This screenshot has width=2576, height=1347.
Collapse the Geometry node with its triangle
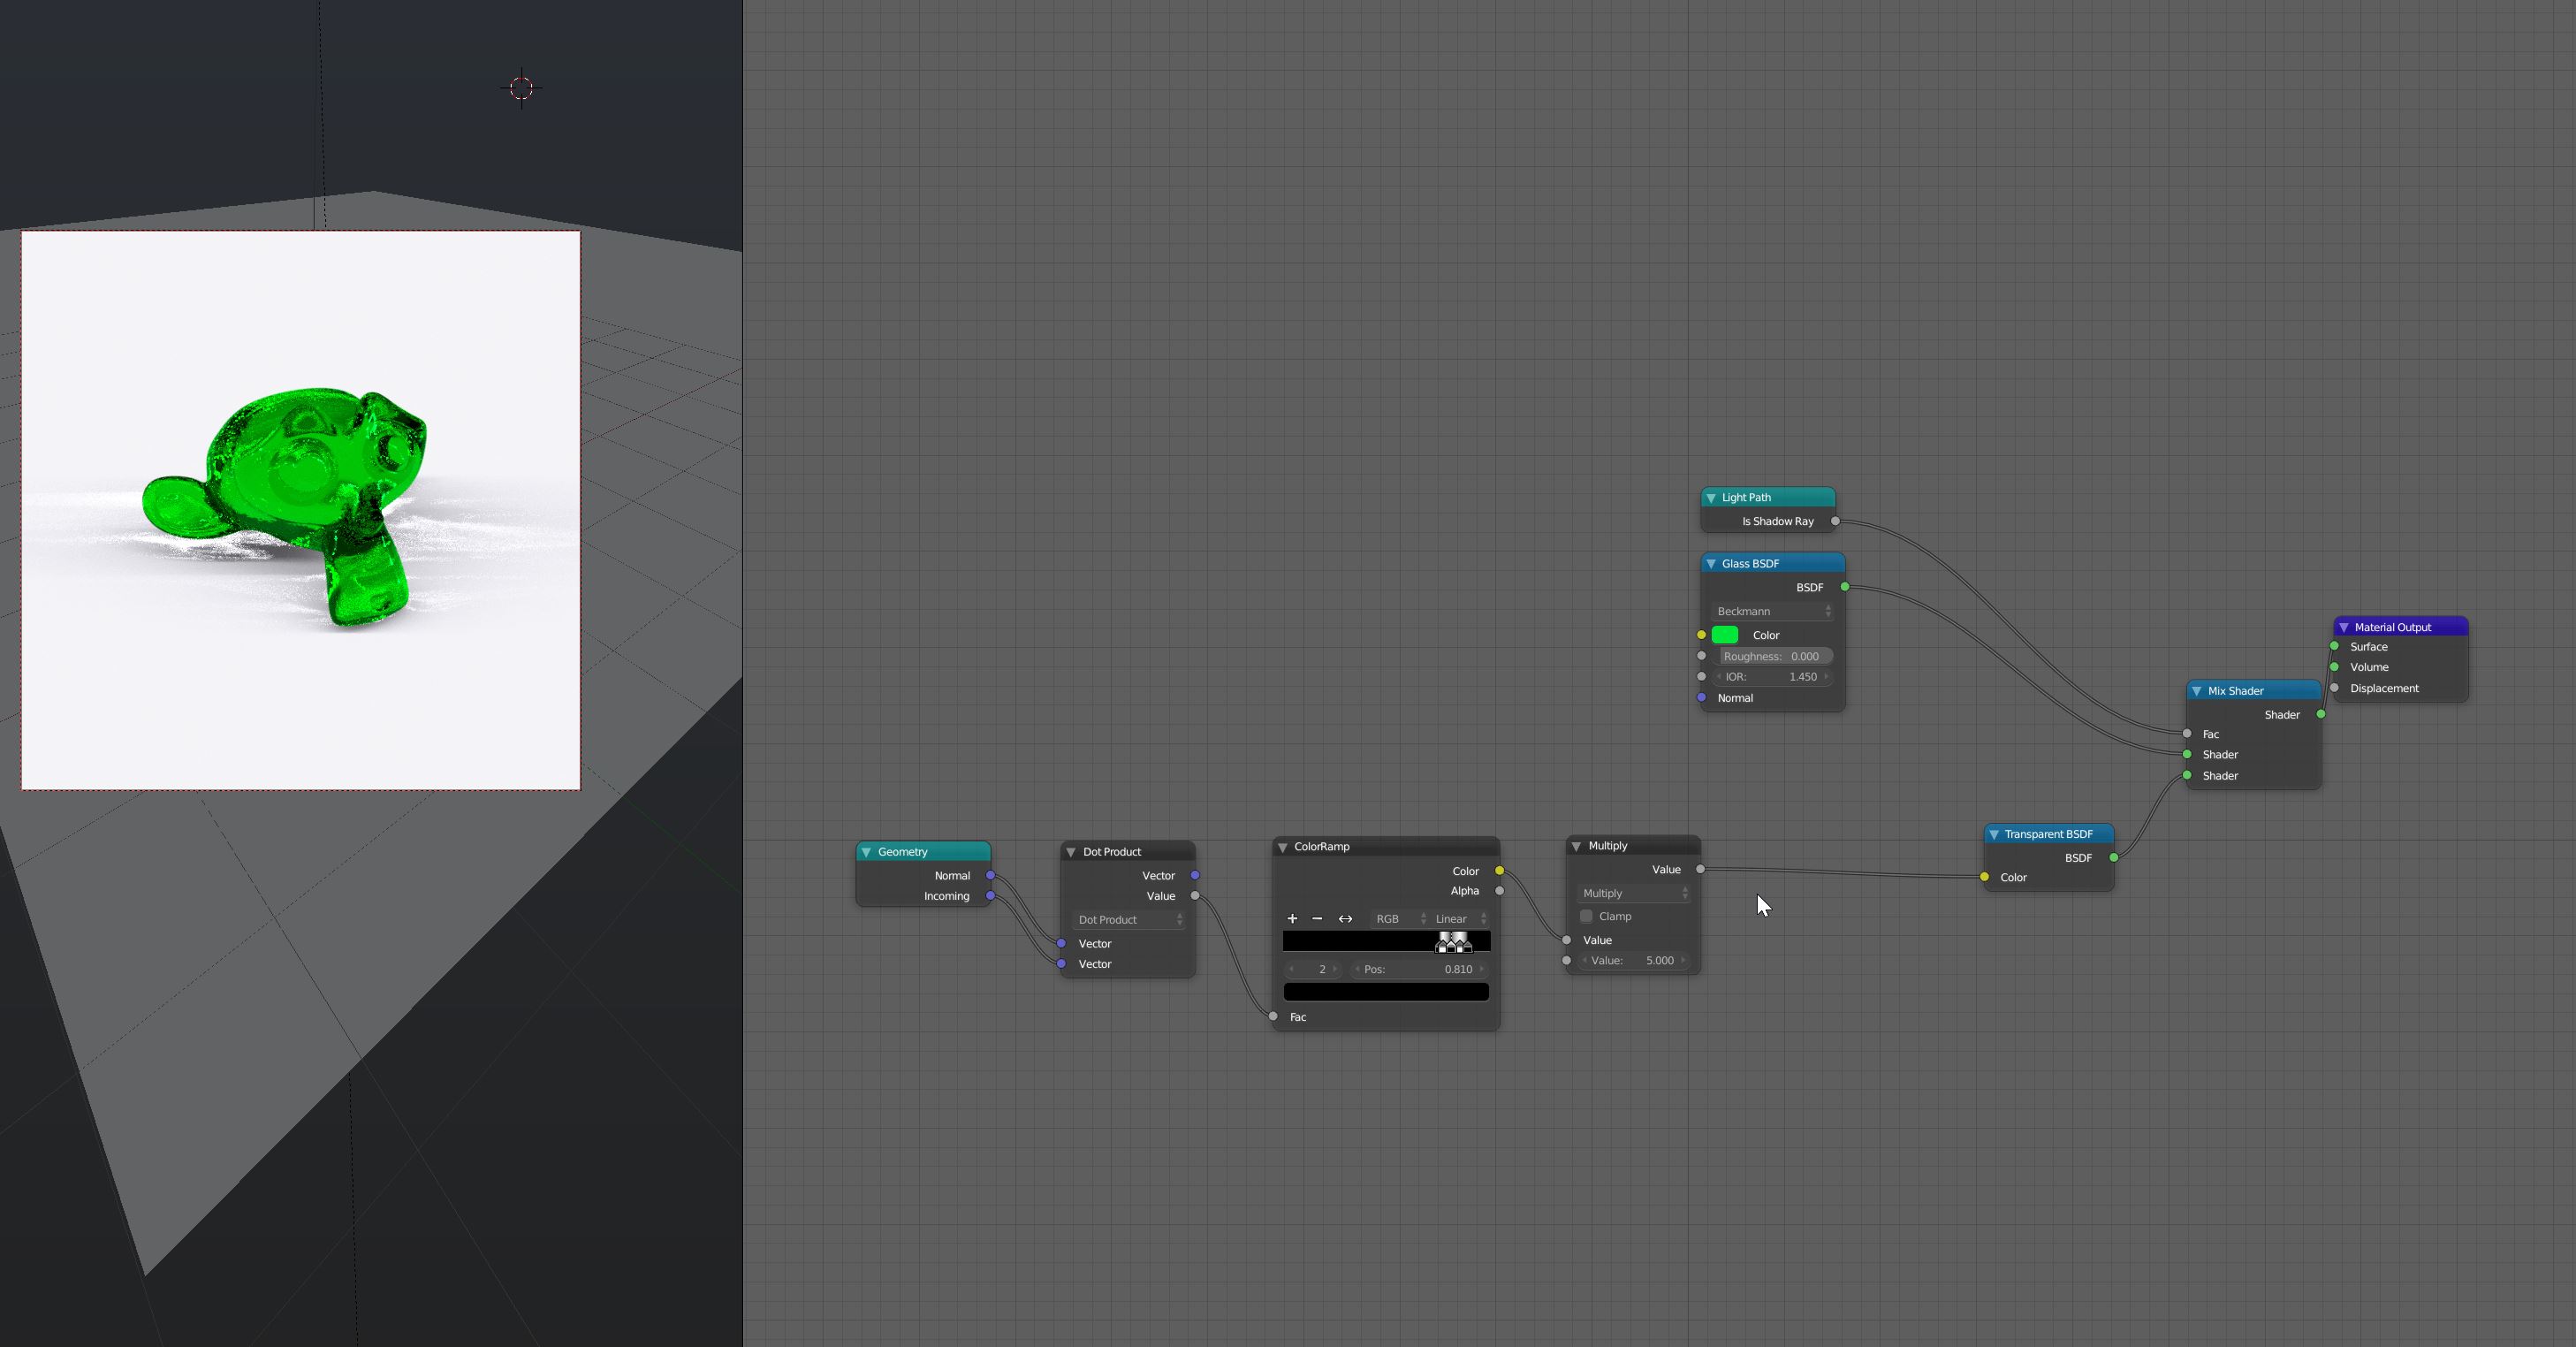click(x=866, y=852)
